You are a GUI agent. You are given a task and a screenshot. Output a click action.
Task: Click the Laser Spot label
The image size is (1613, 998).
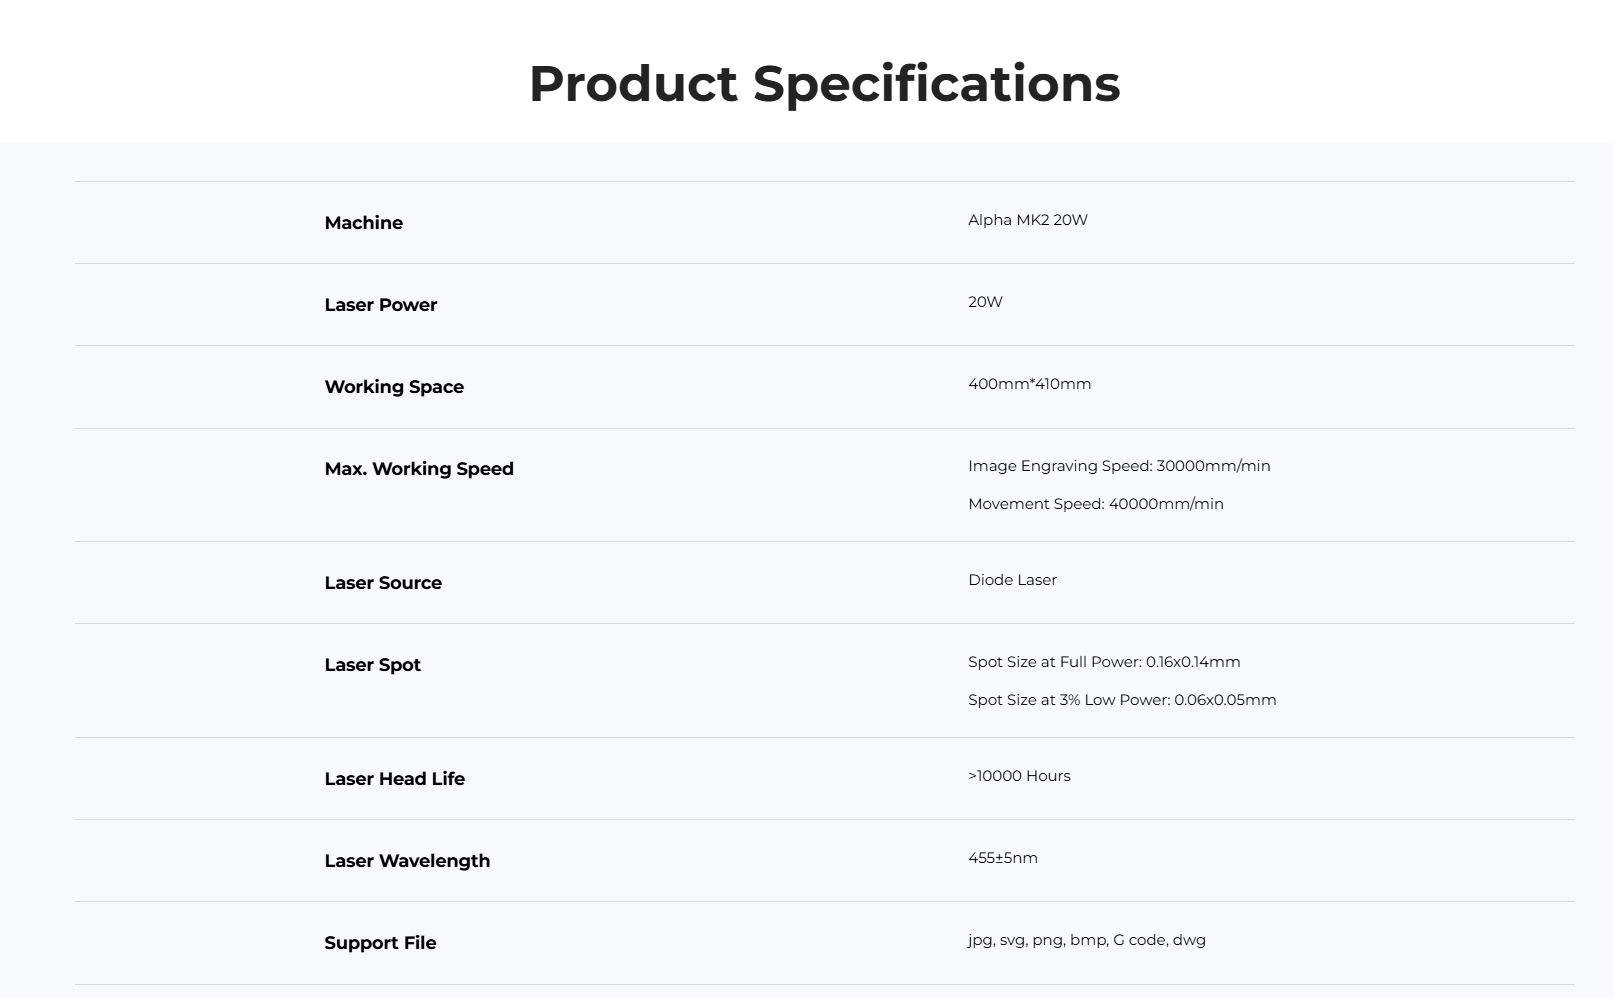(x=372, y=665)
